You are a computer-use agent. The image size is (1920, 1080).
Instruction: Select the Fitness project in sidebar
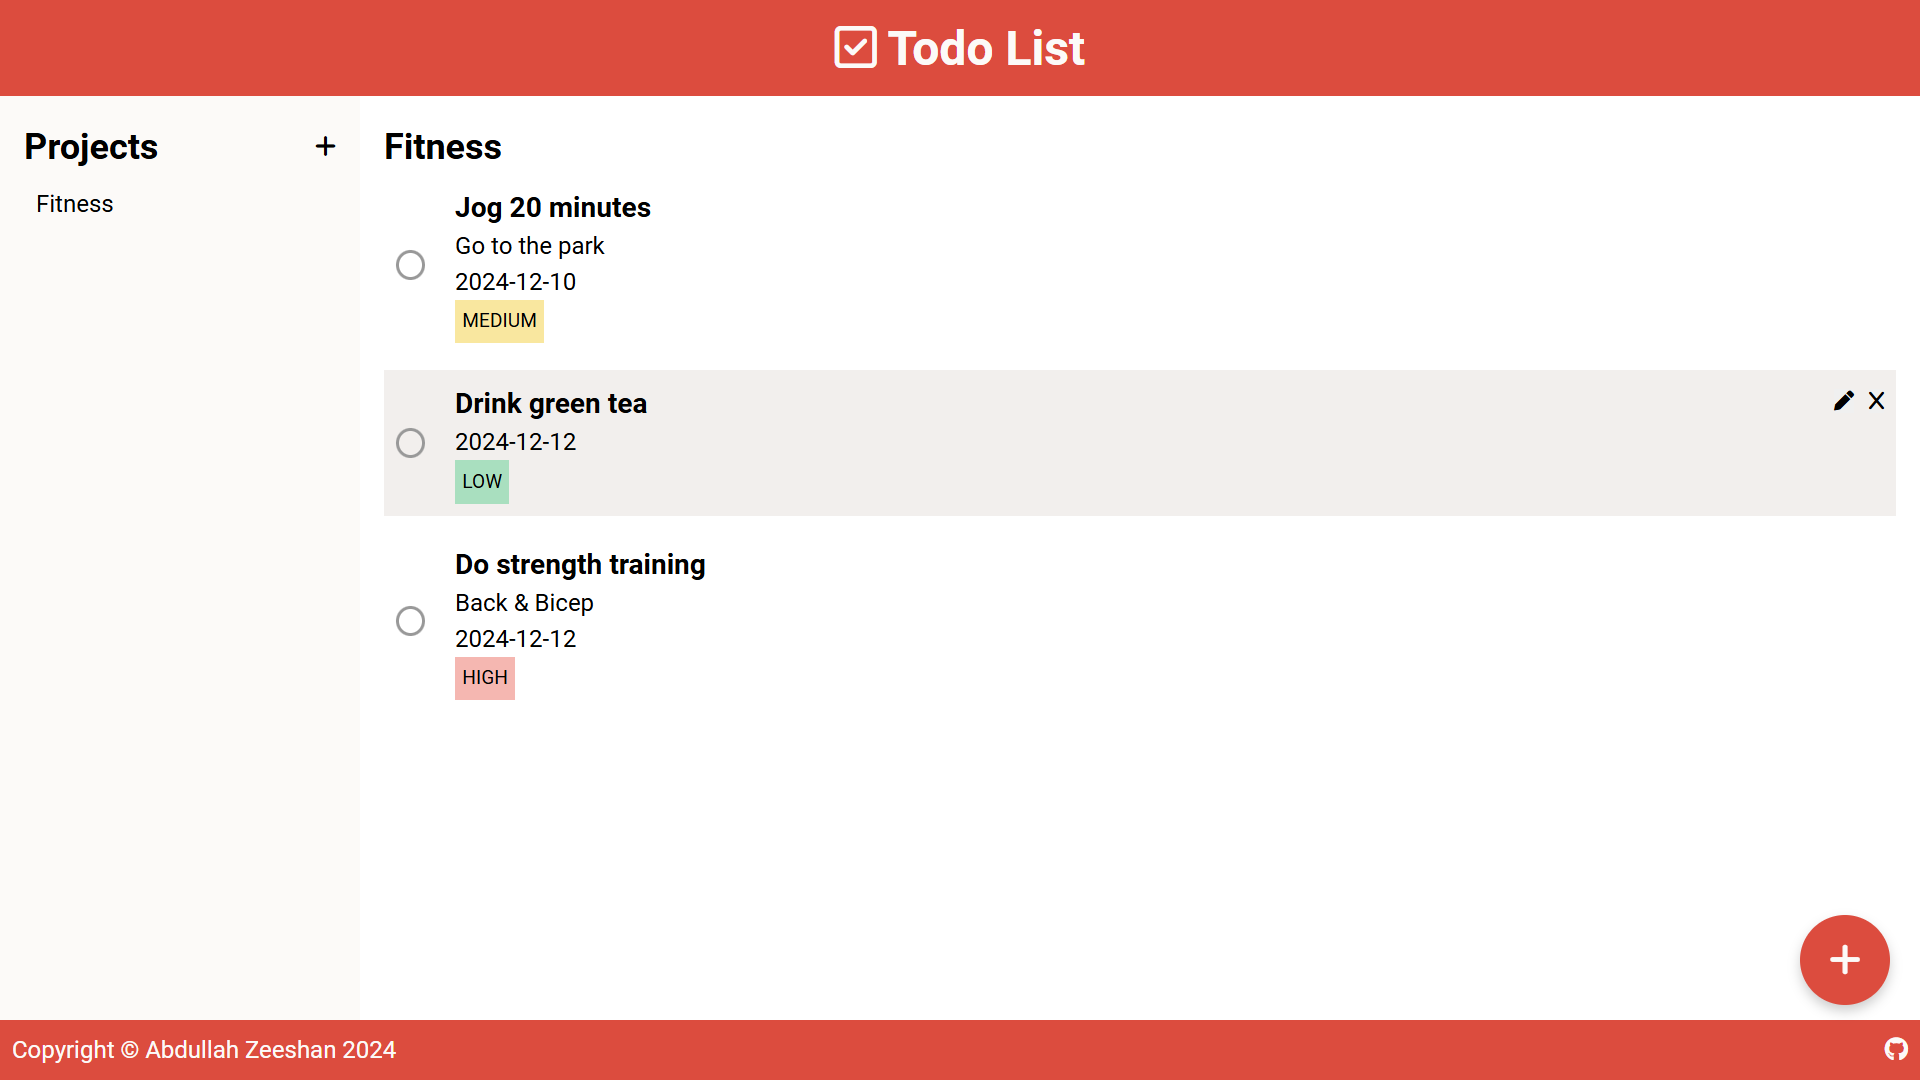click(x=75, y=204)
